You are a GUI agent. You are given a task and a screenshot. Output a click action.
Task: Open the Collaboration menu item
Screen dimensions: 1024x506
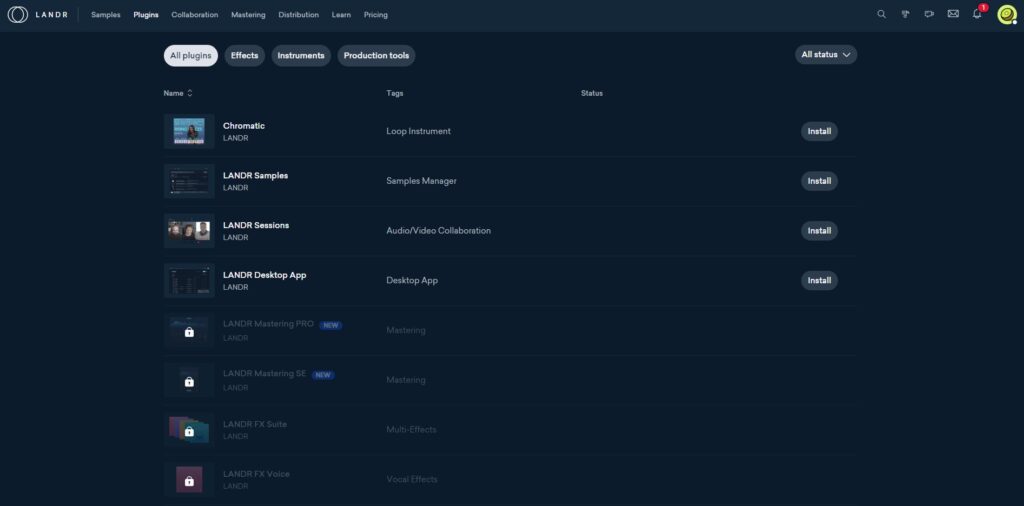195,14
